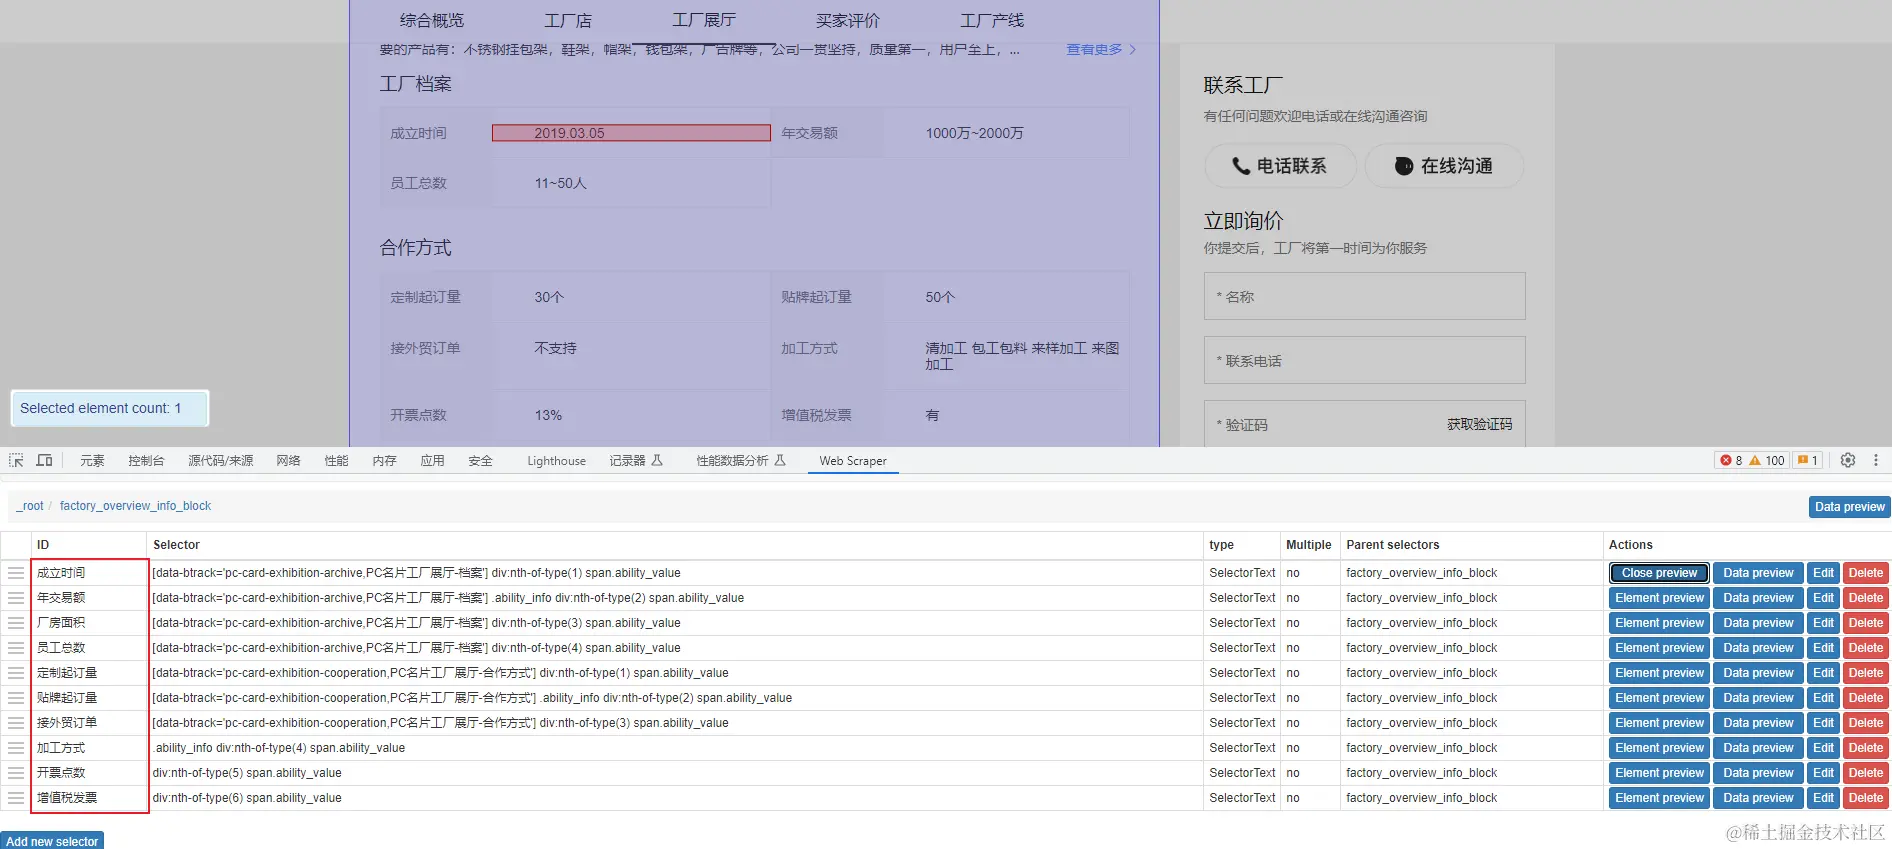This screenshot has height=849, width=1892.
Task: Click Element preview for 增值税发票 row
Action: pyautogui.click(x=1659, y=798)
